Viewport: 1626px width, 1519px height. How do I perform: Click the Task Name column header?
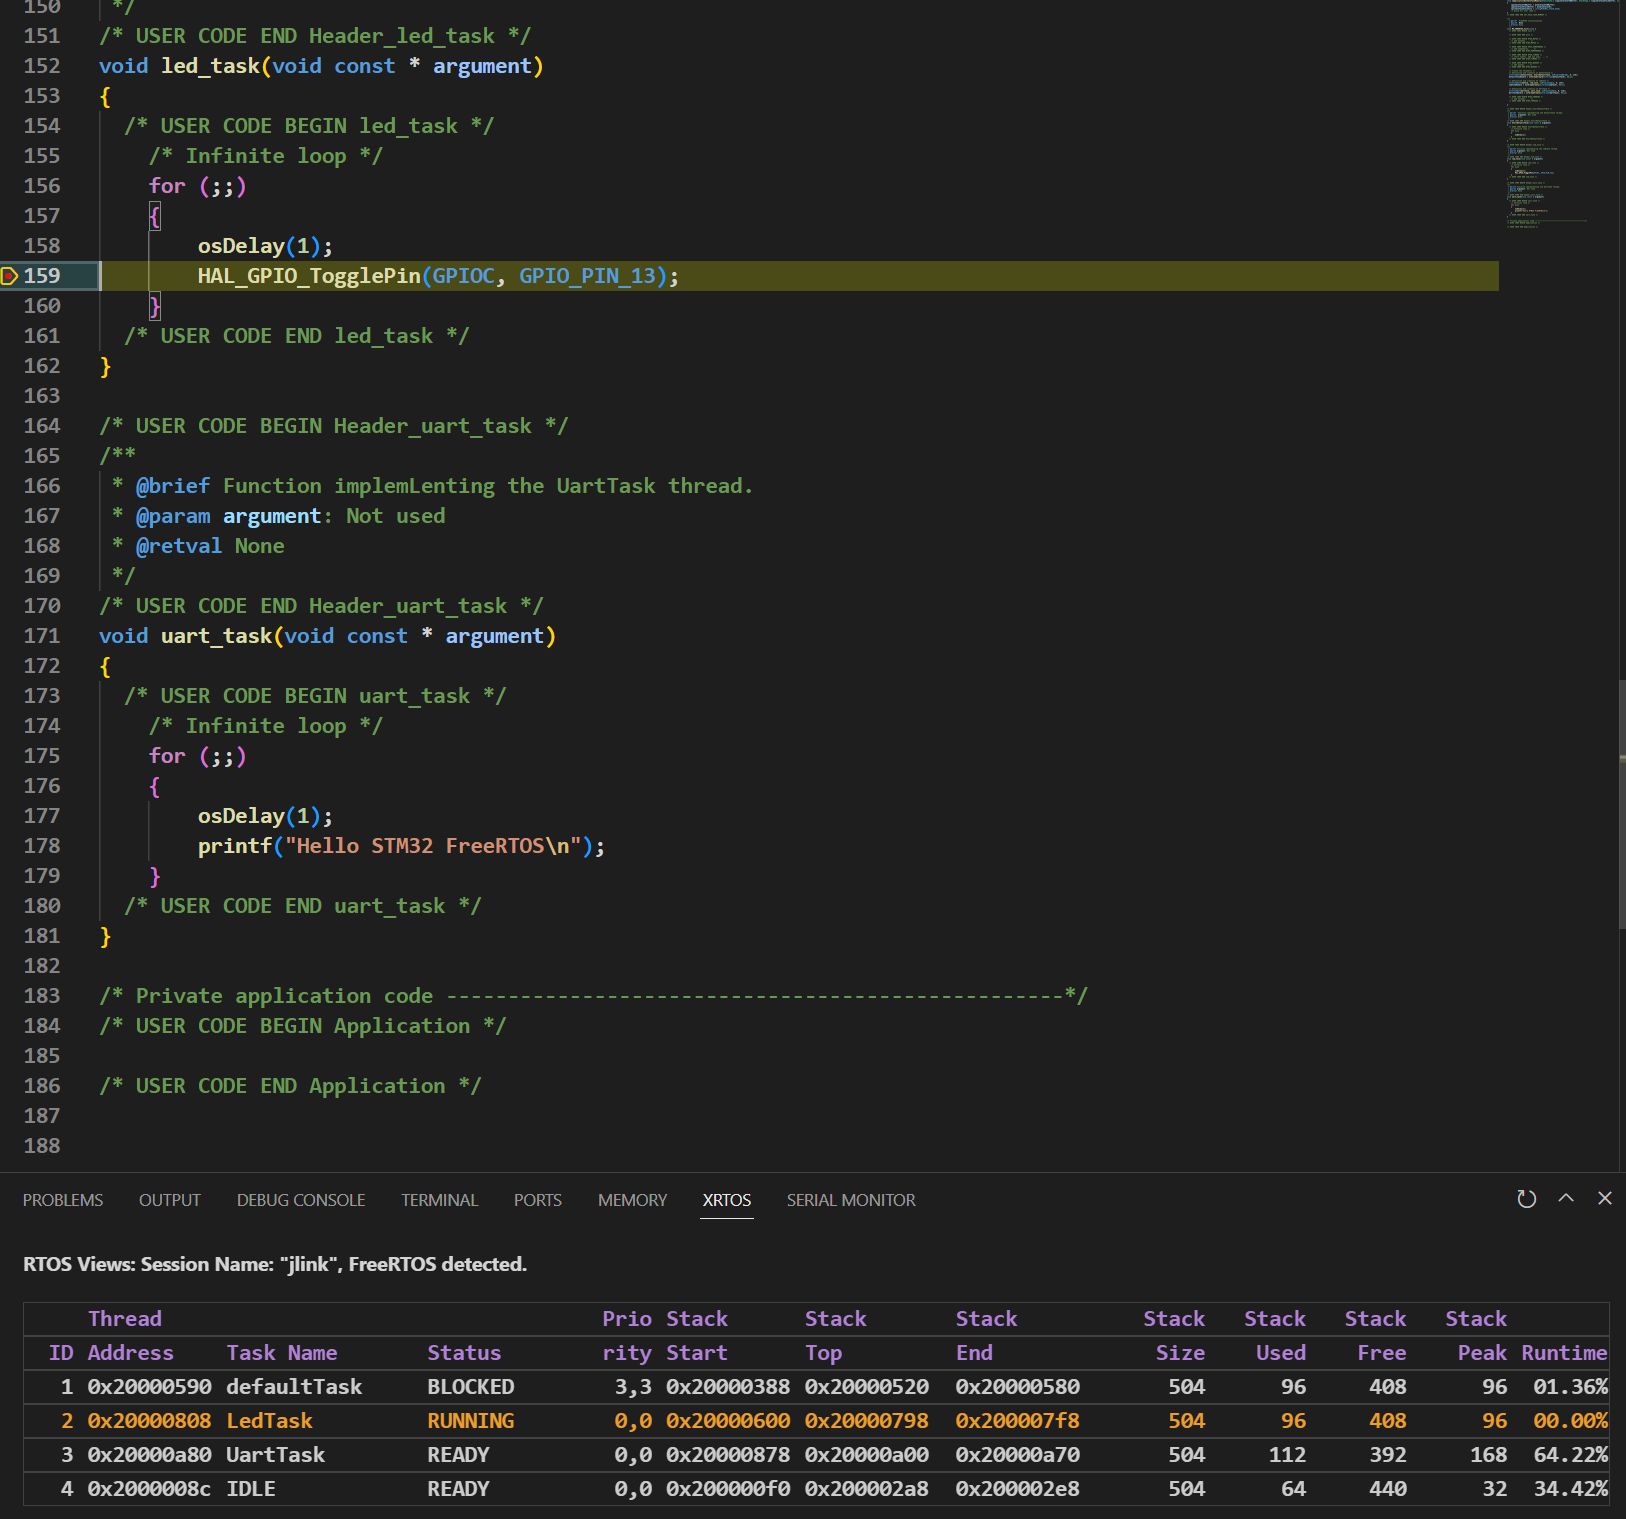coord(282,1353)
